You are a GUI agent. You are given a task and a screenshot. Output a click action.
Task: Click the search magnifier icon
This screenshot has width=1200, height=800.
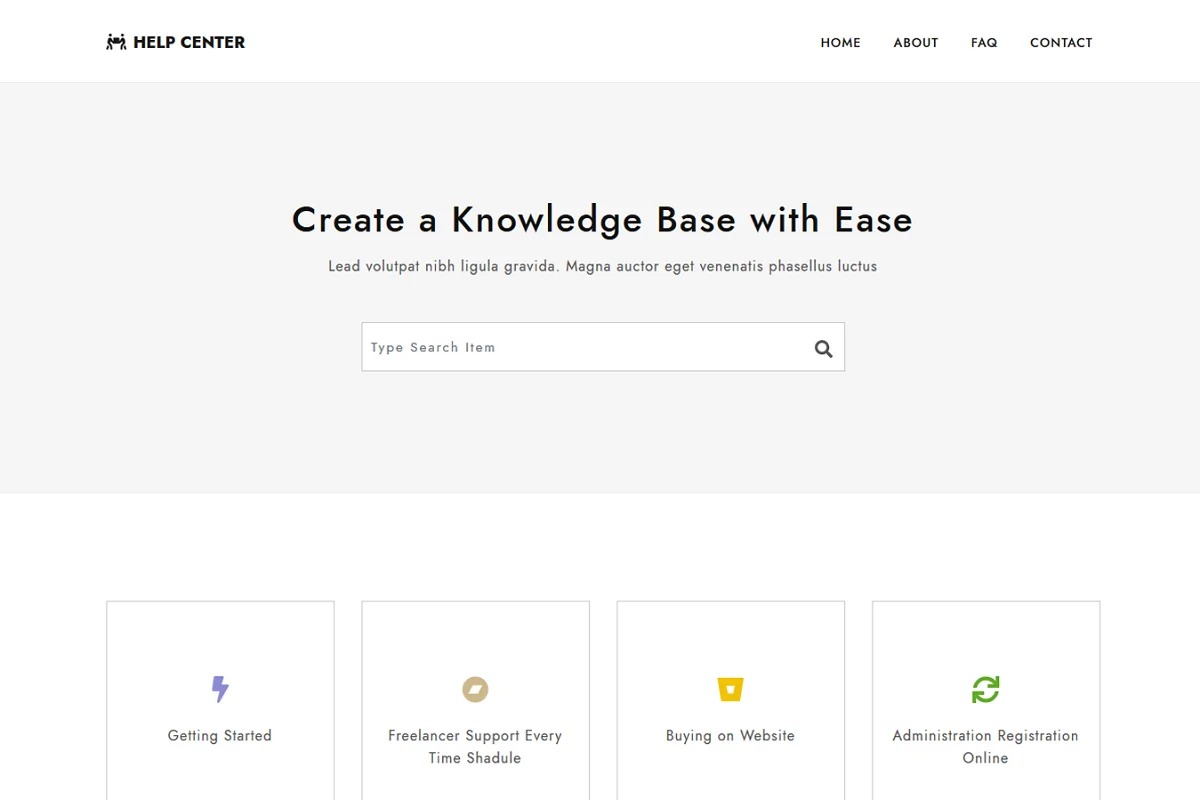(823, 348)
